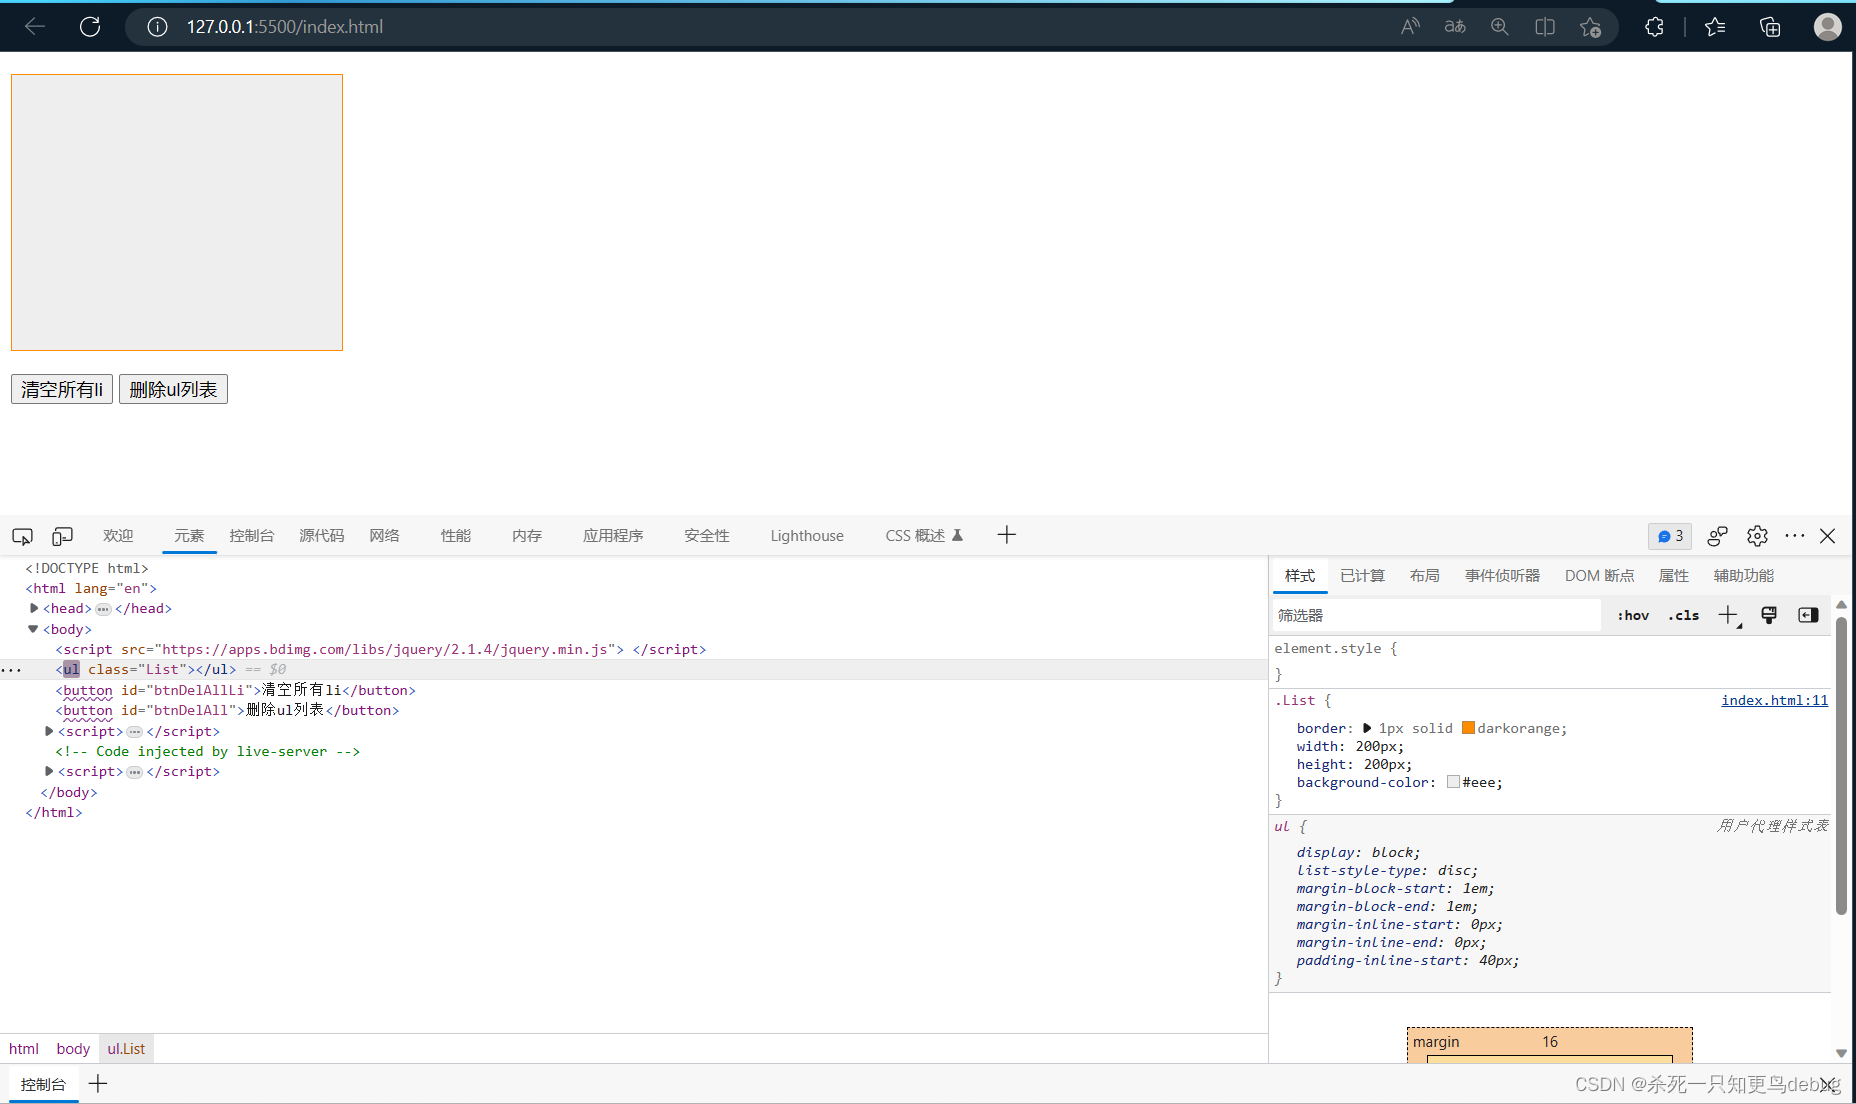Open the 源代码 tab
The image size is (1856, 1104).
click(322, 536)
